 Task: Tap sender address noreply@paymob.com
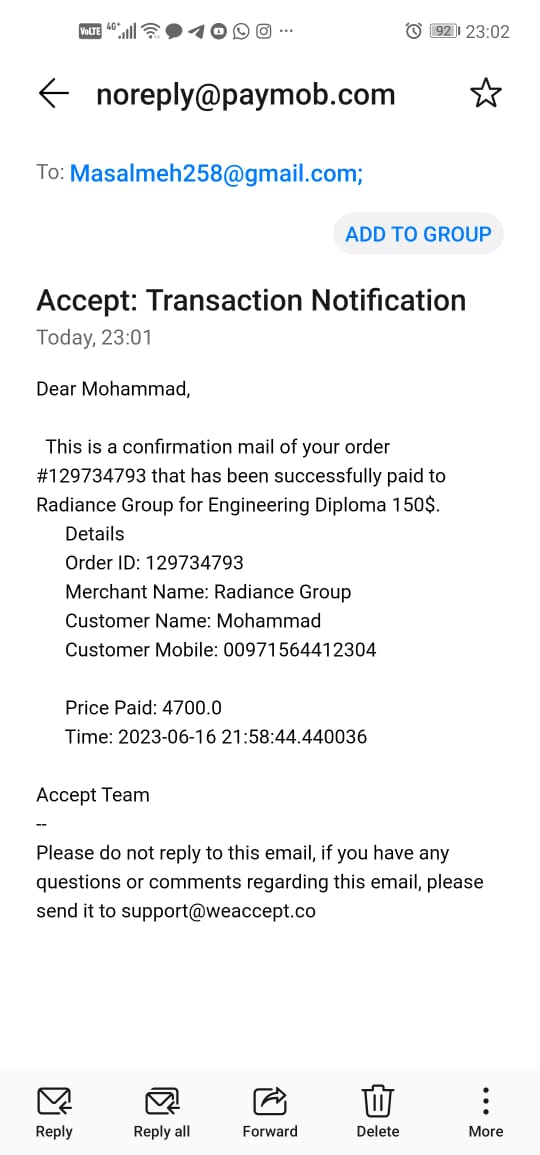(x=246, y=94)
